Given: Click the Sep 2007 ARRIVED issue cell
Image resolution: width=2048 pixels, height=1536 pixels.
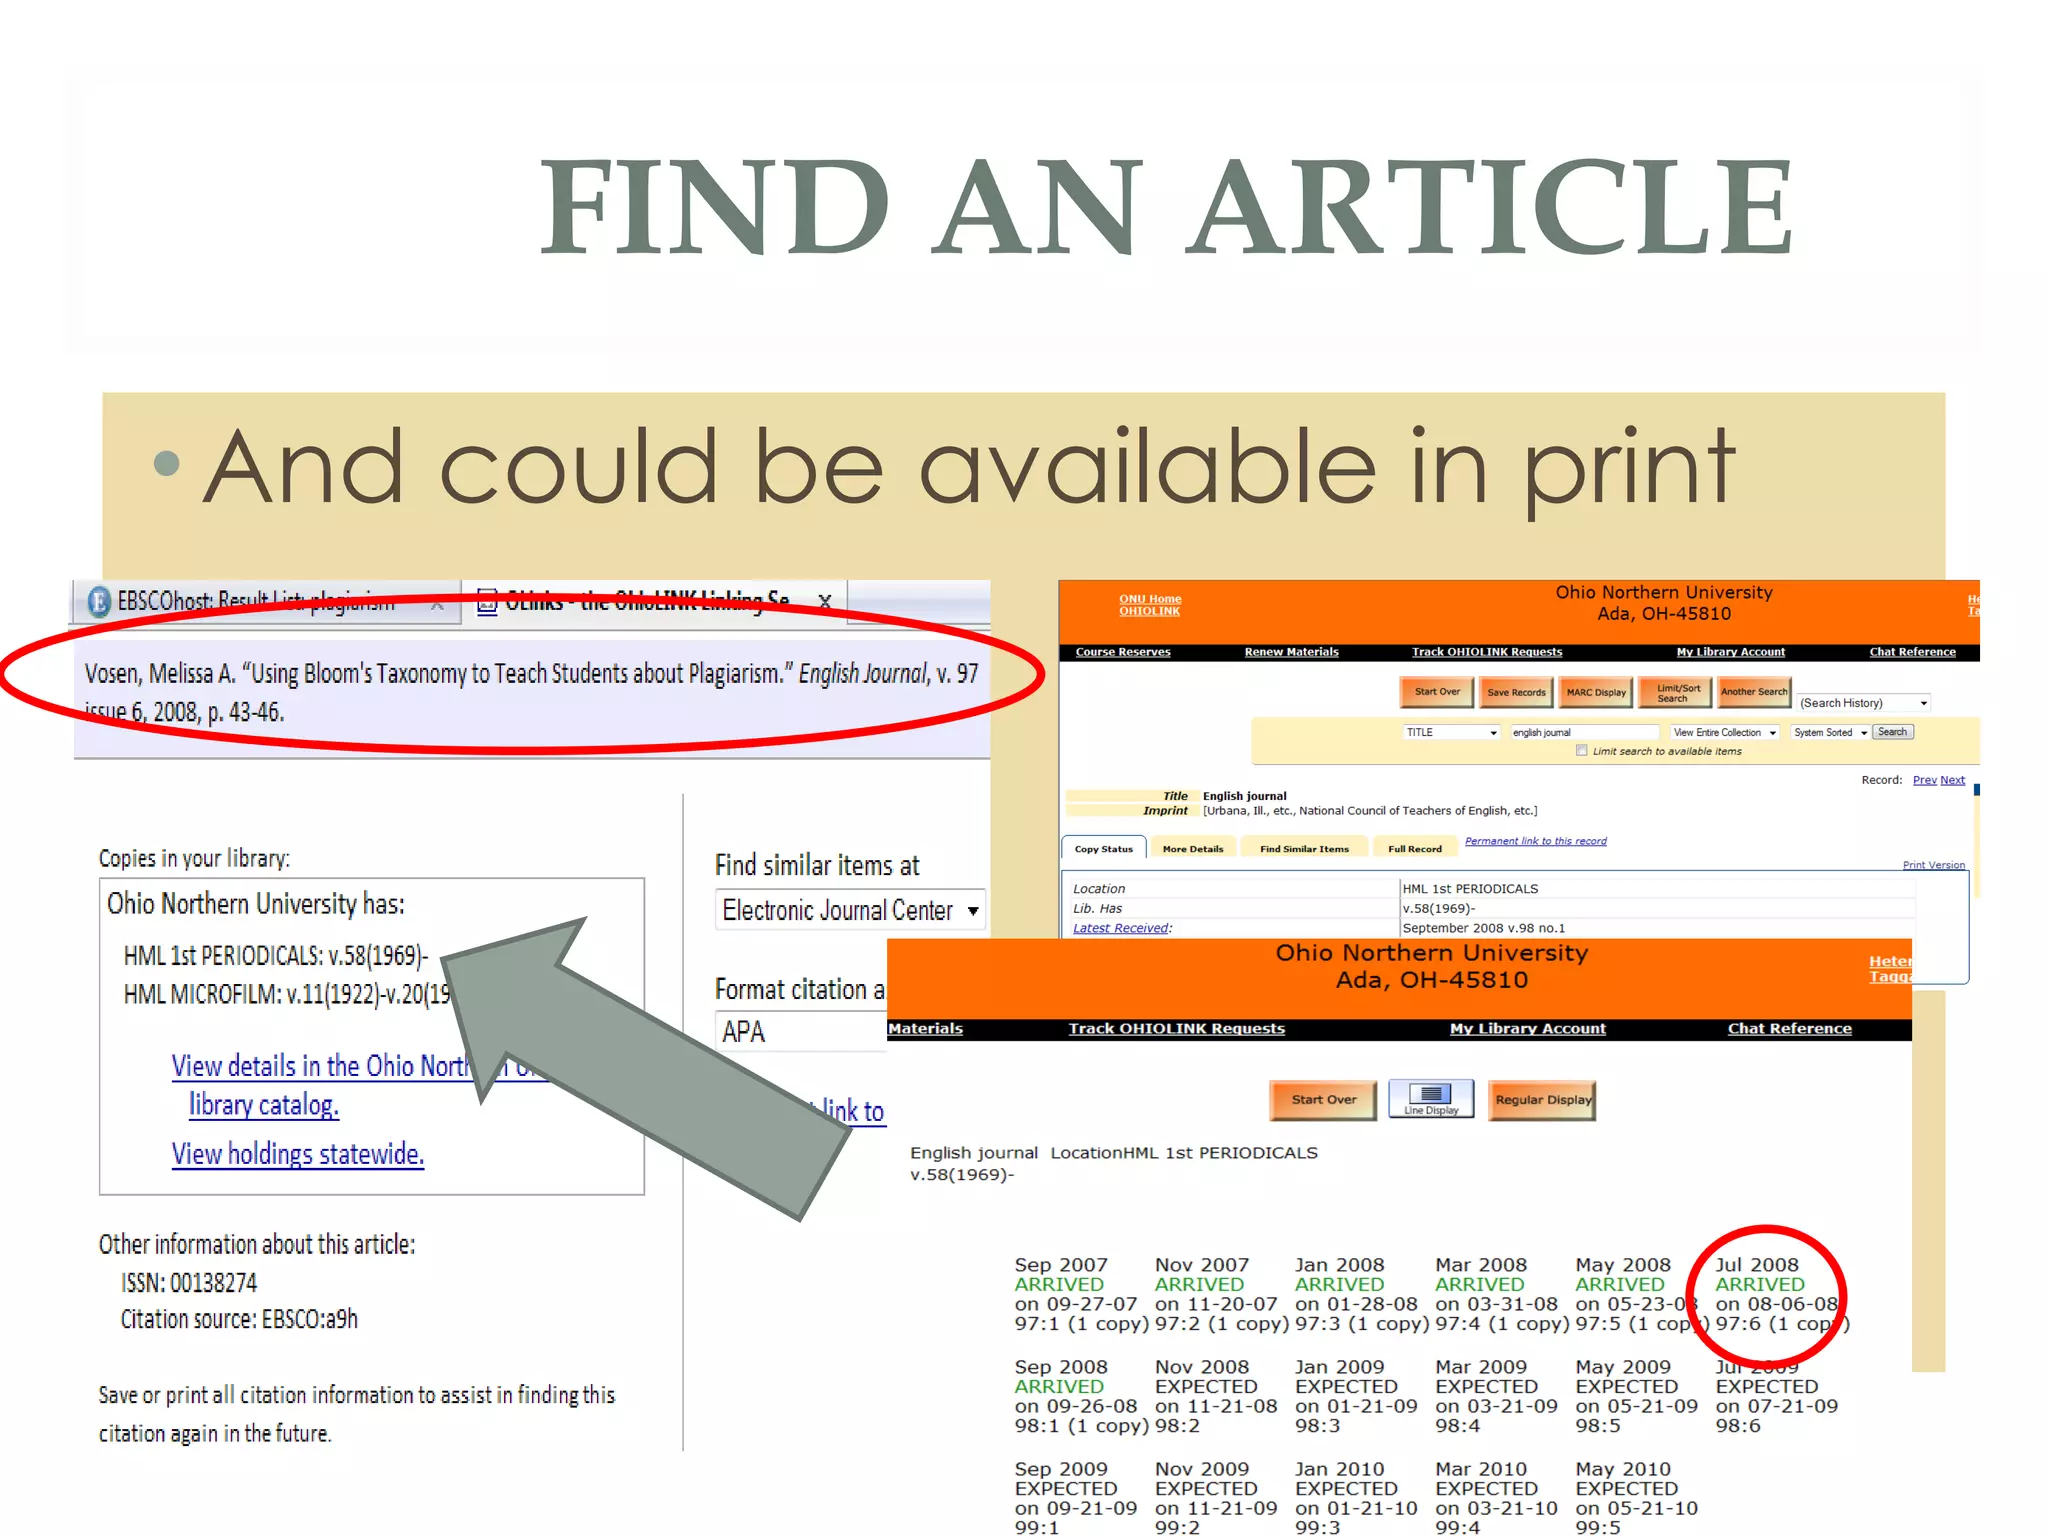Looking at the screenshot, I should click(x=1081, y=1294).
